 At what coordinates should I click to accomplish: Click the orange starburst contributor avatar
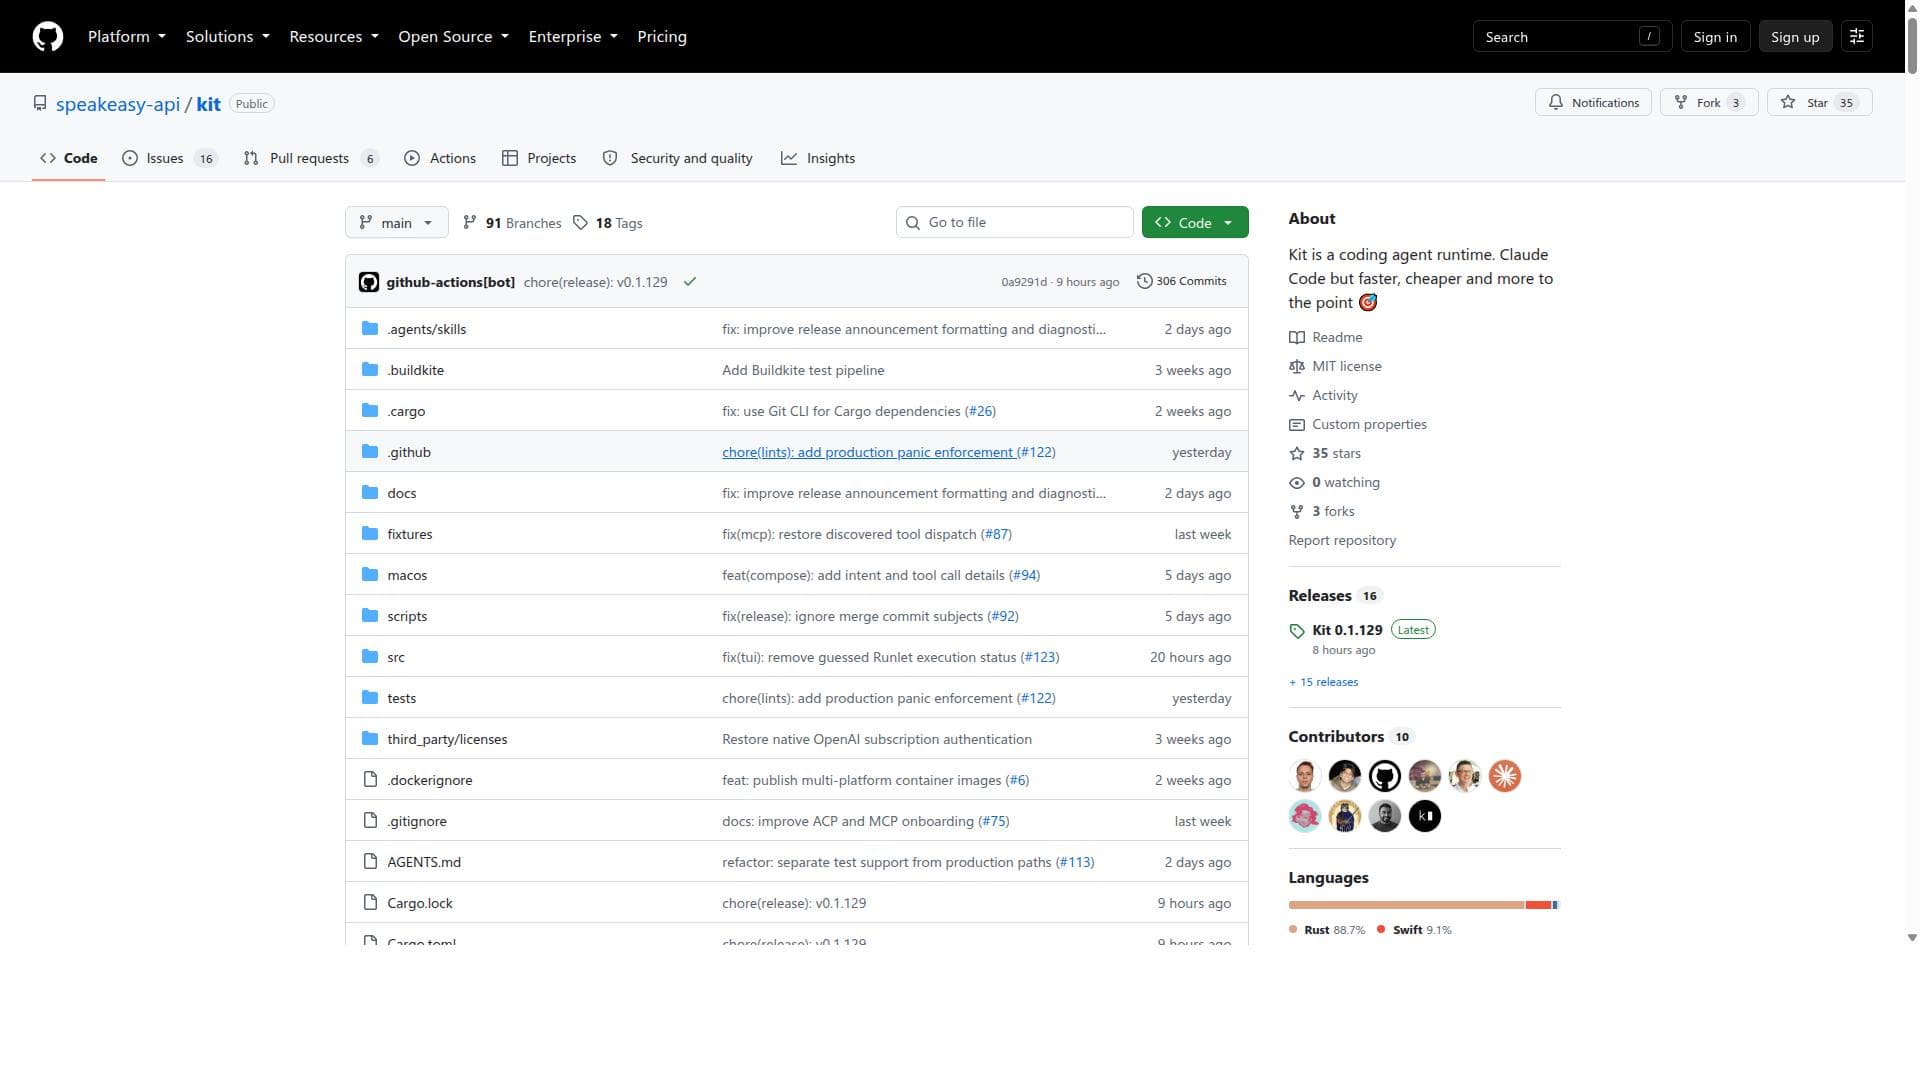click(x=1505, y=776)
